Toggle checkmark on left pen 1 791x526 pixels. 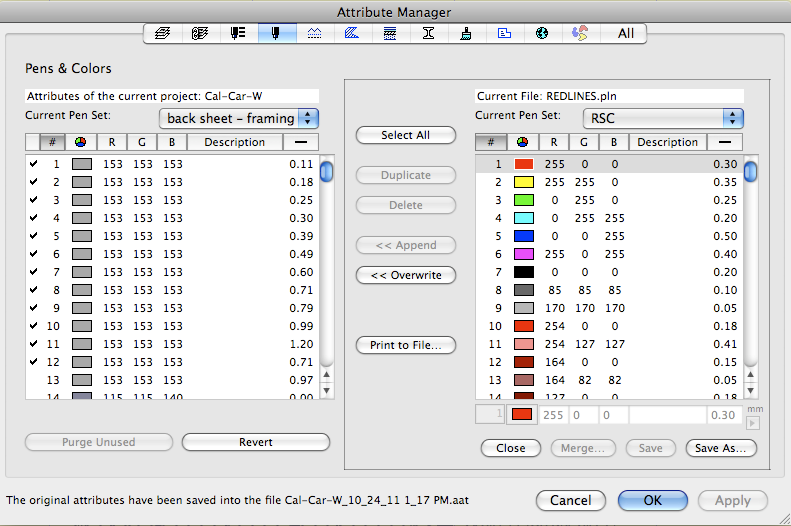(x=33, y=164)
